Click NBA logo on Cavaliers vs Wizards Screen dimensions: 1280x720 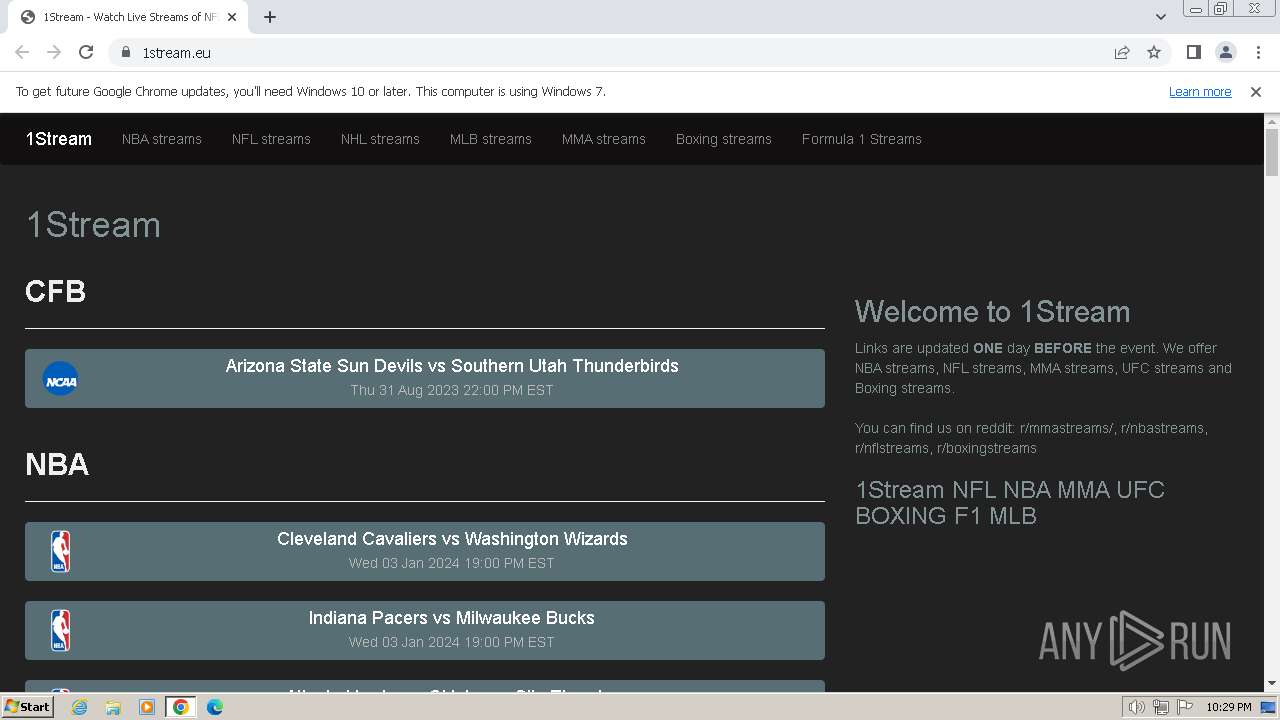(x=60, y=551)
